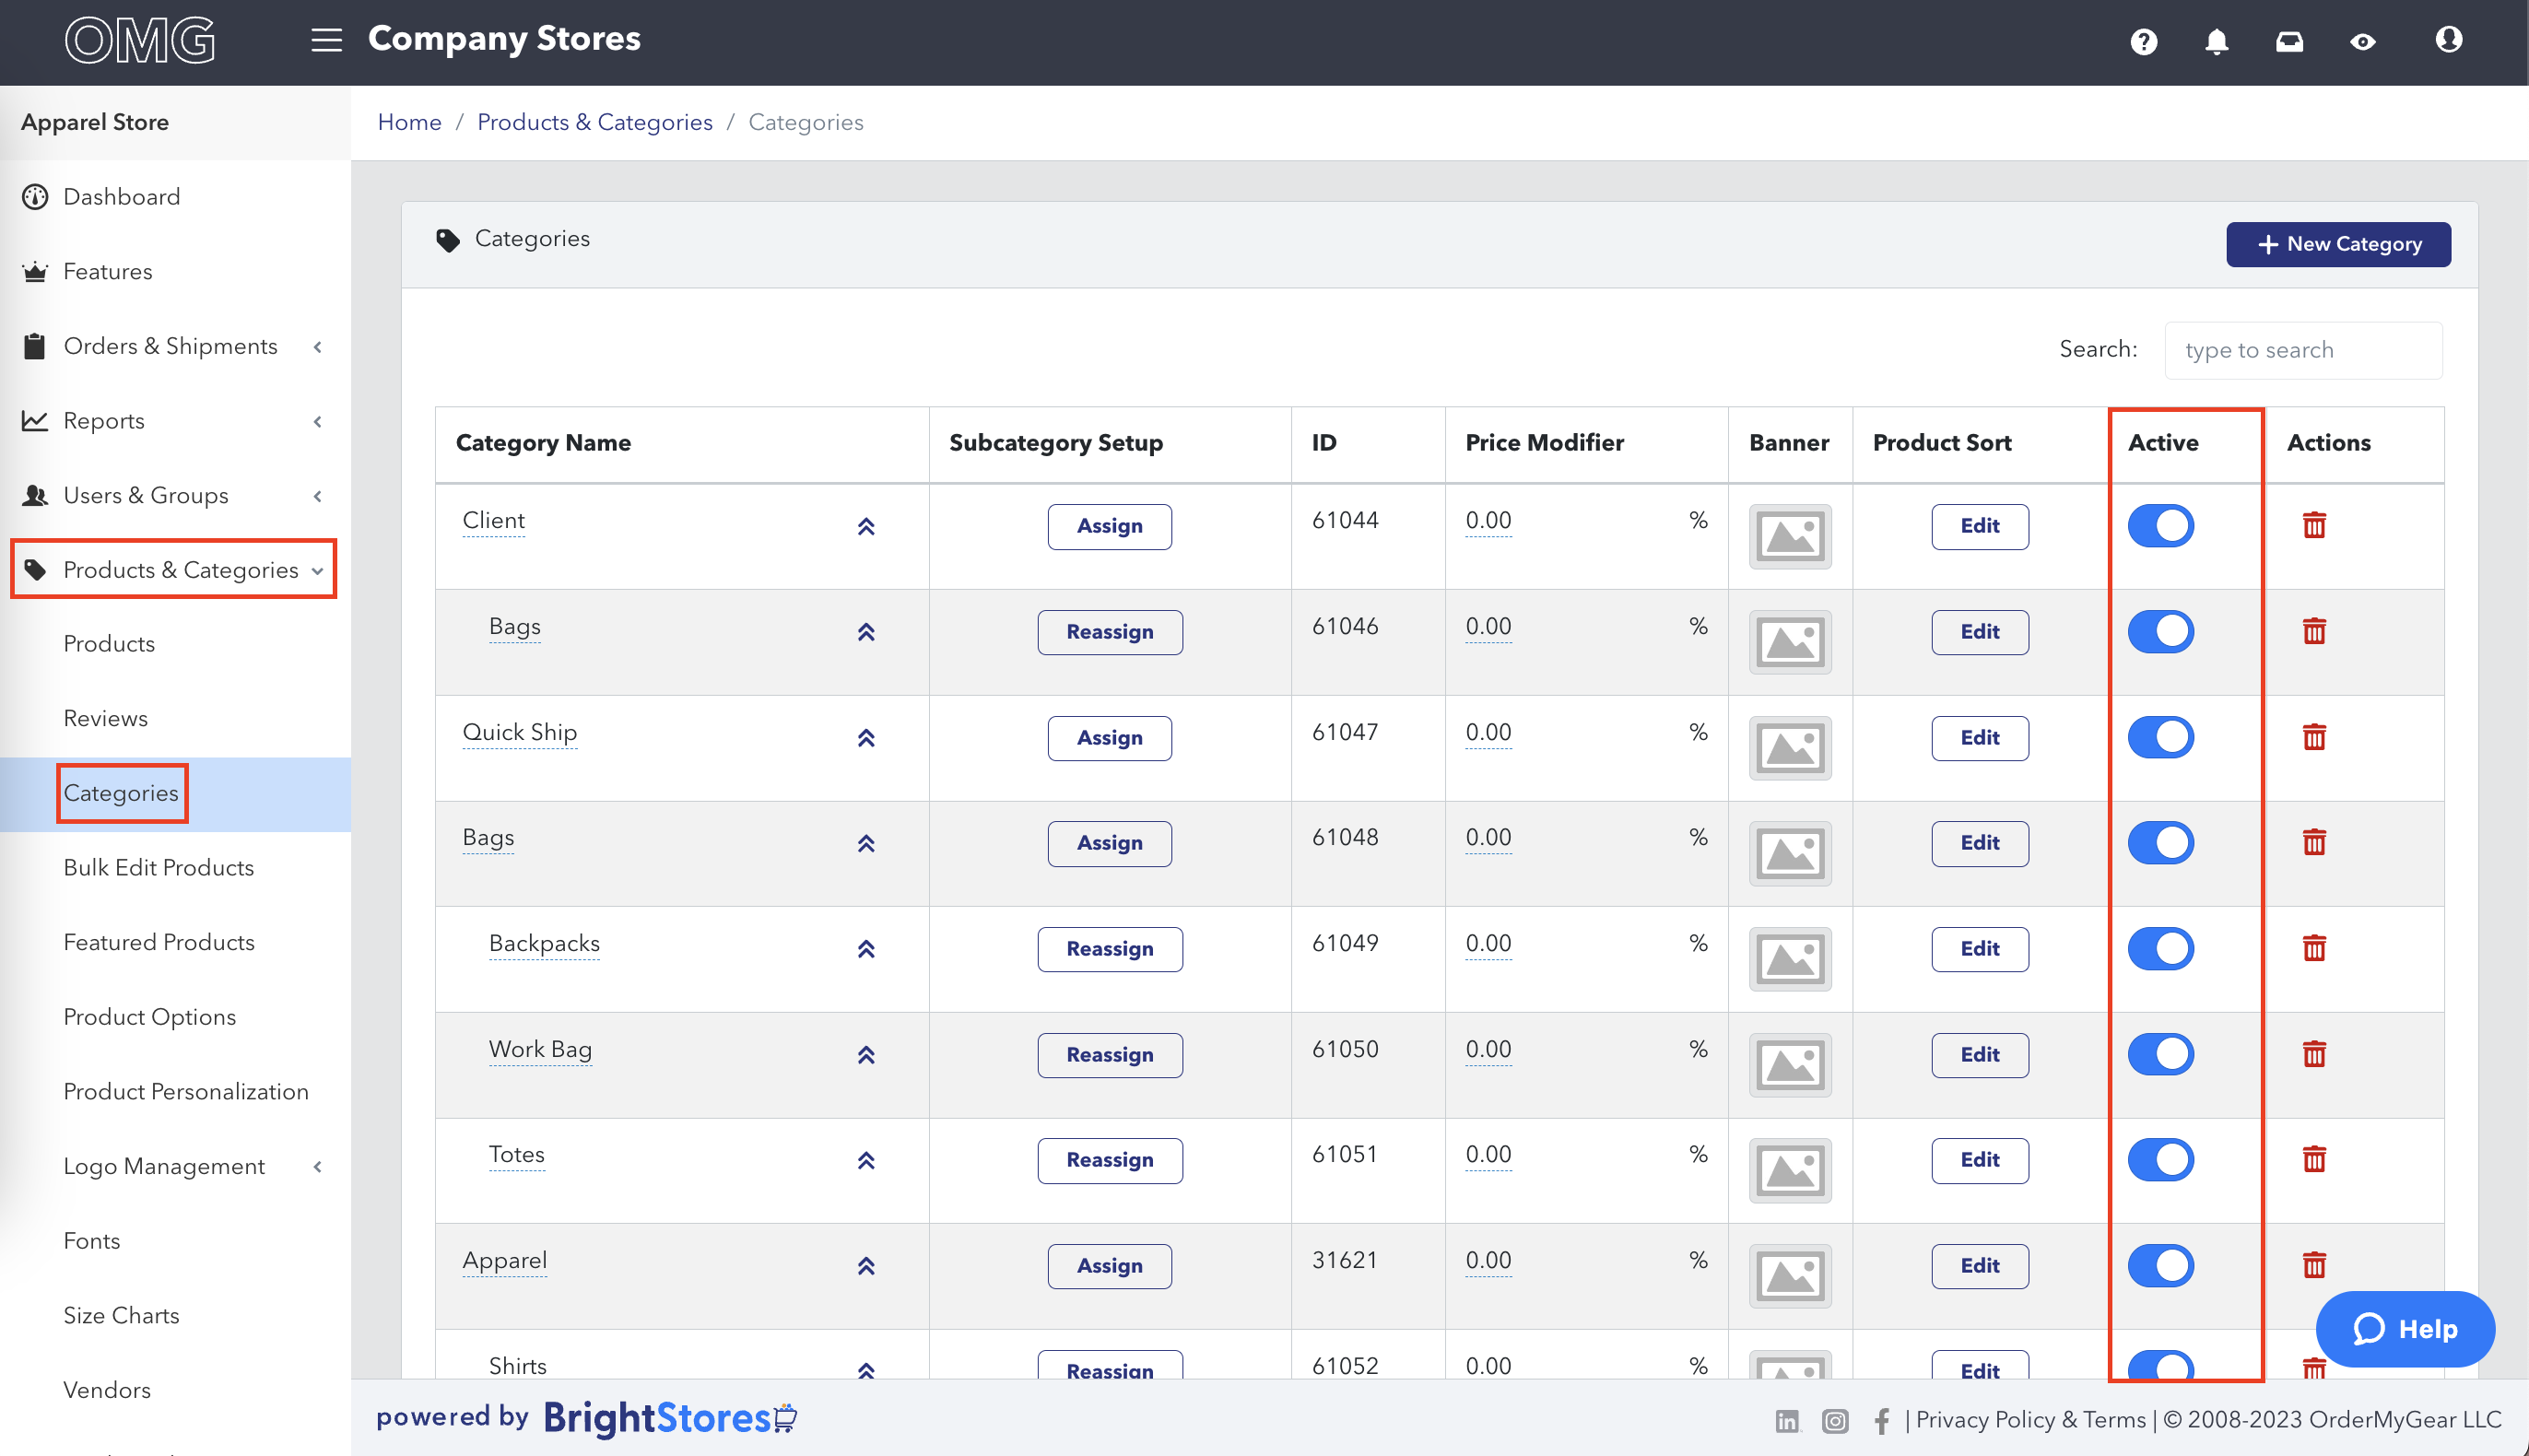Toggle Active switch for Work Bag category
This screenshot has height=1456, width=2529.
pos(2160,1054)
